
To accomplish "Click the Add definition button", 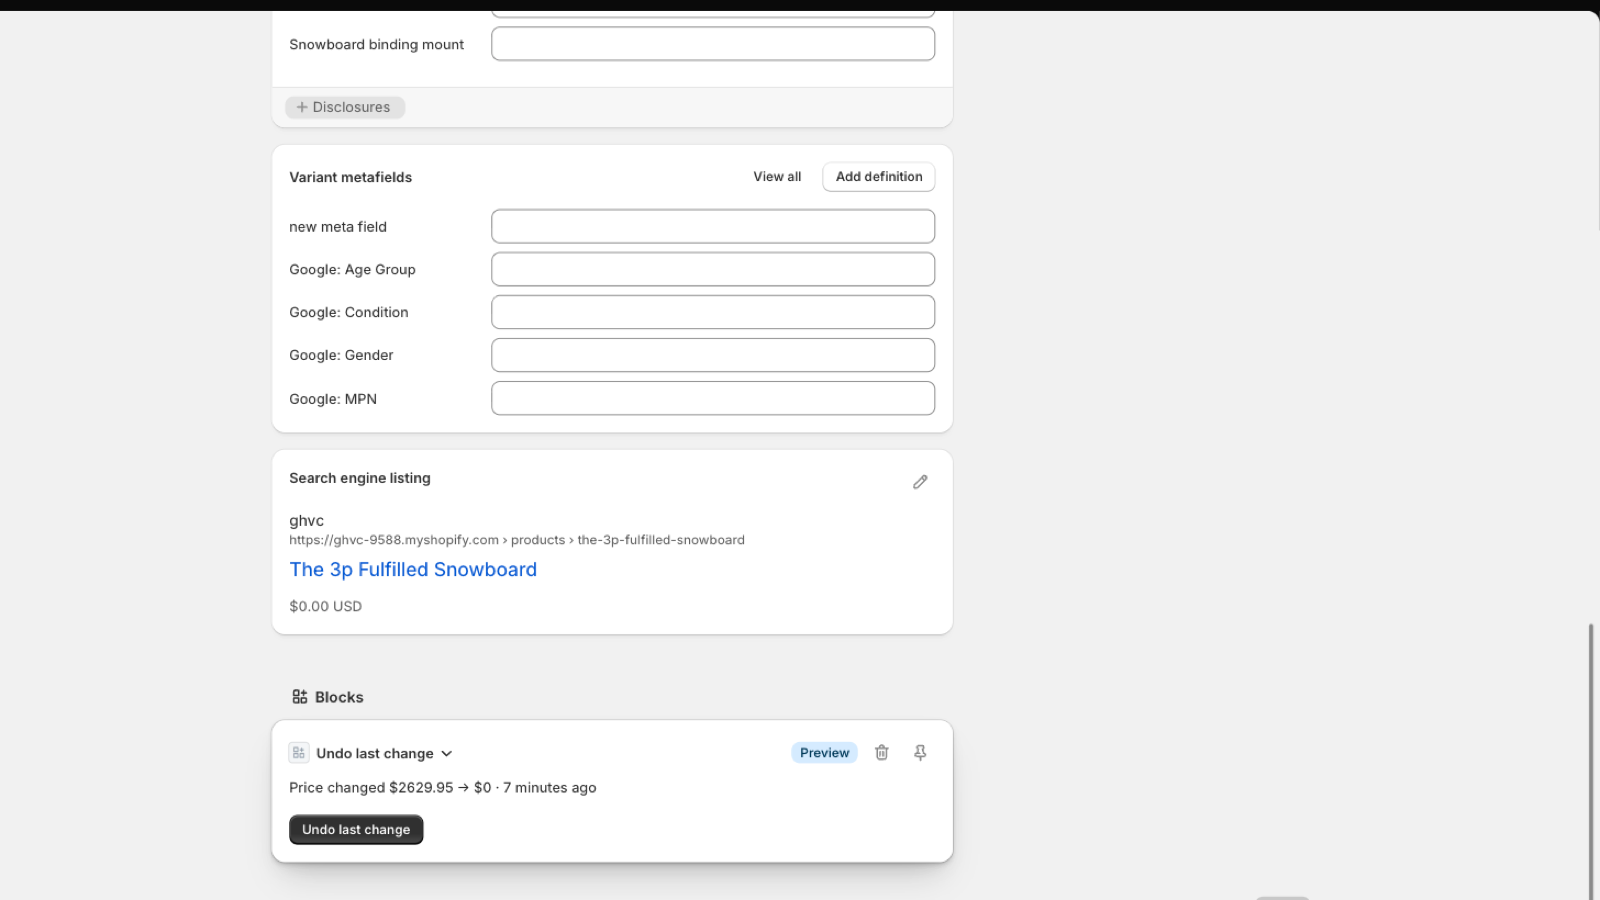I will pyautogui.click(x=879, y=177).
